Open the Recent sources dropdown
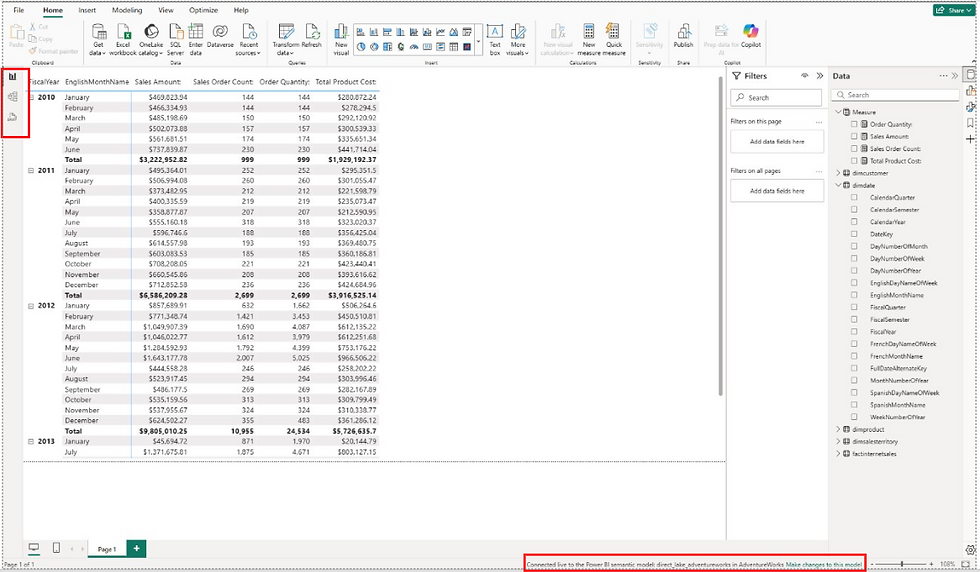 (x=249, y=40)
